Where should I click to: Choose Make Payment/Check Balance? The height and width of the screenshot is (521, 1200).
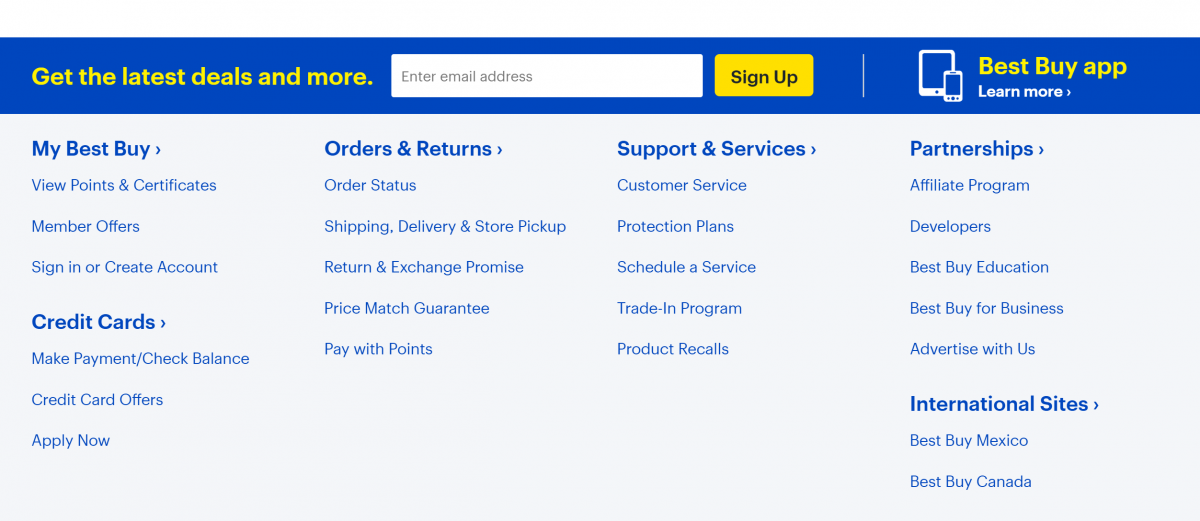(140, 358)
